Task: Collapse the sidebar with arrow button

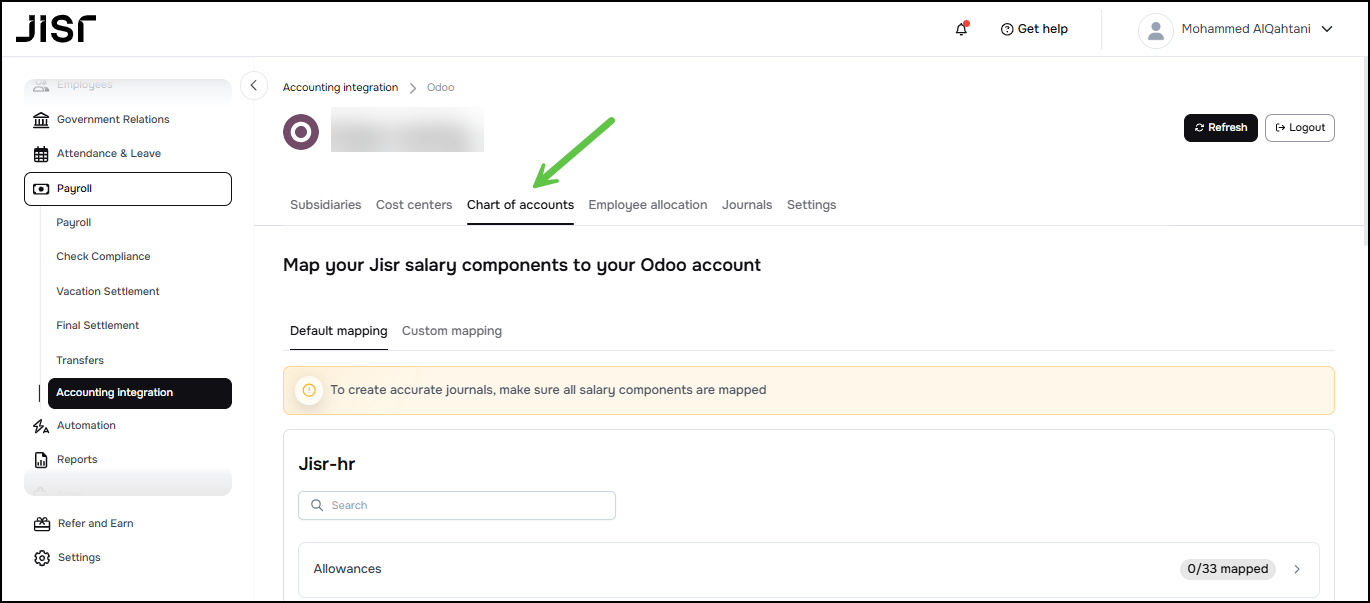Action: pos(254,86)
